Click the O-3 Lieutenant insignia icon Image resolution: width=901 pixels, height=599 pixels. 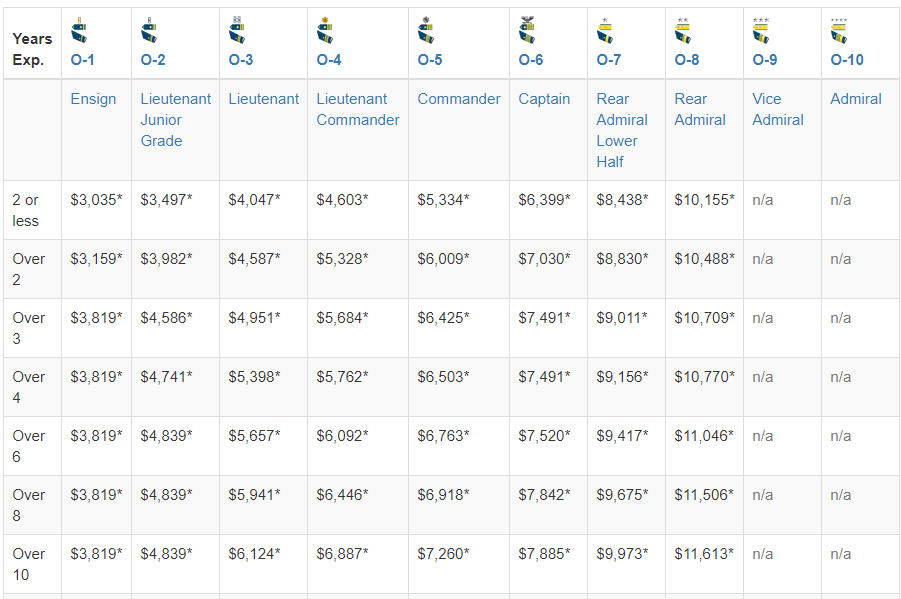(x=237, y=32)
